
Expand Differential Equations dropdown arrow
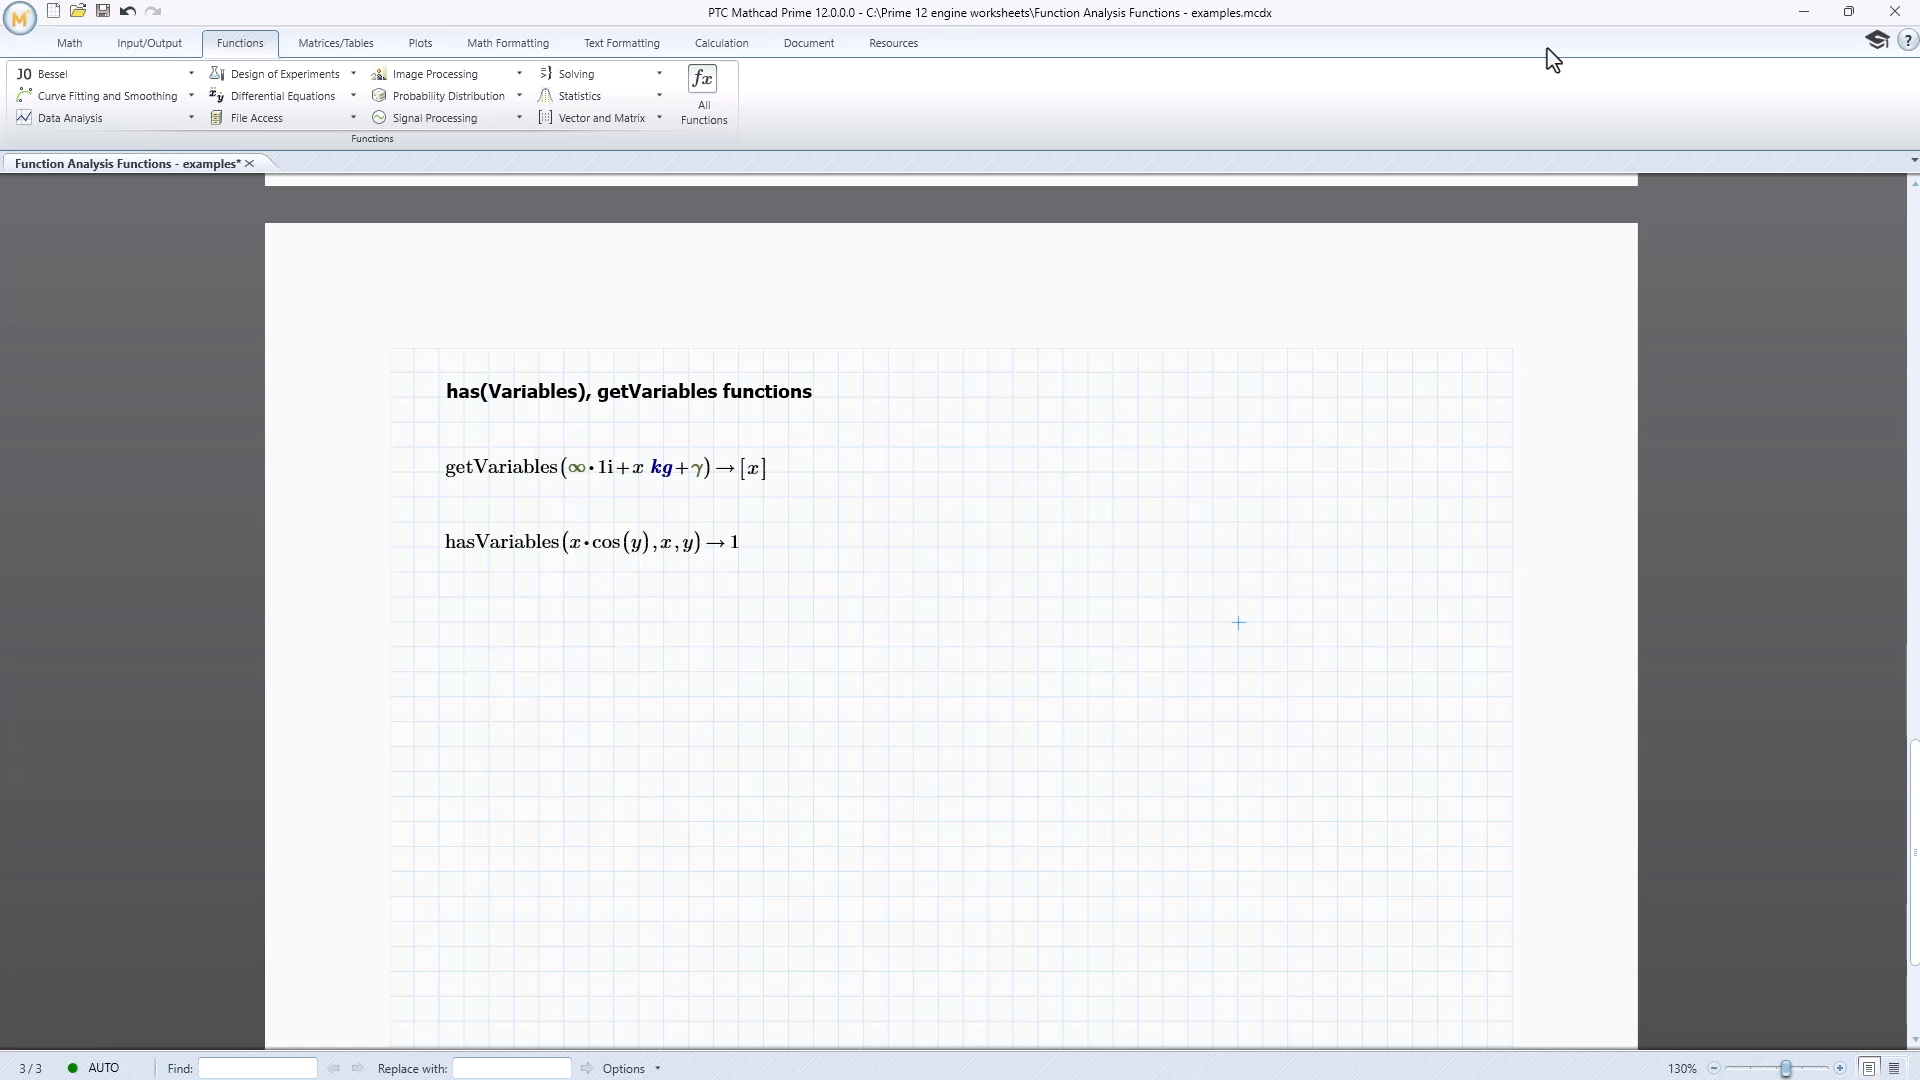click(x=353, y=96)
